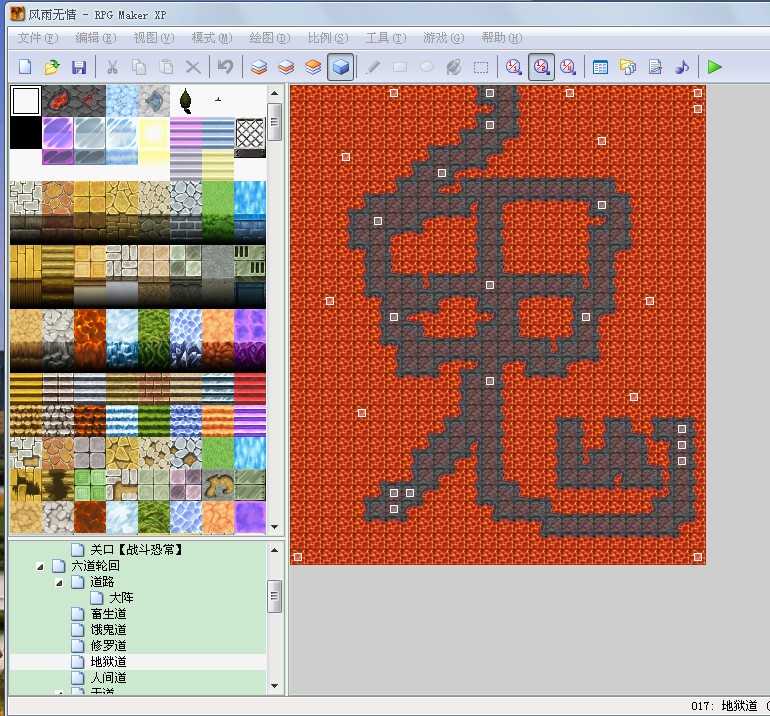Screen dimensions: 770x716
Task: Open the Database icon in toolbar
Action: tap(600, 67)
